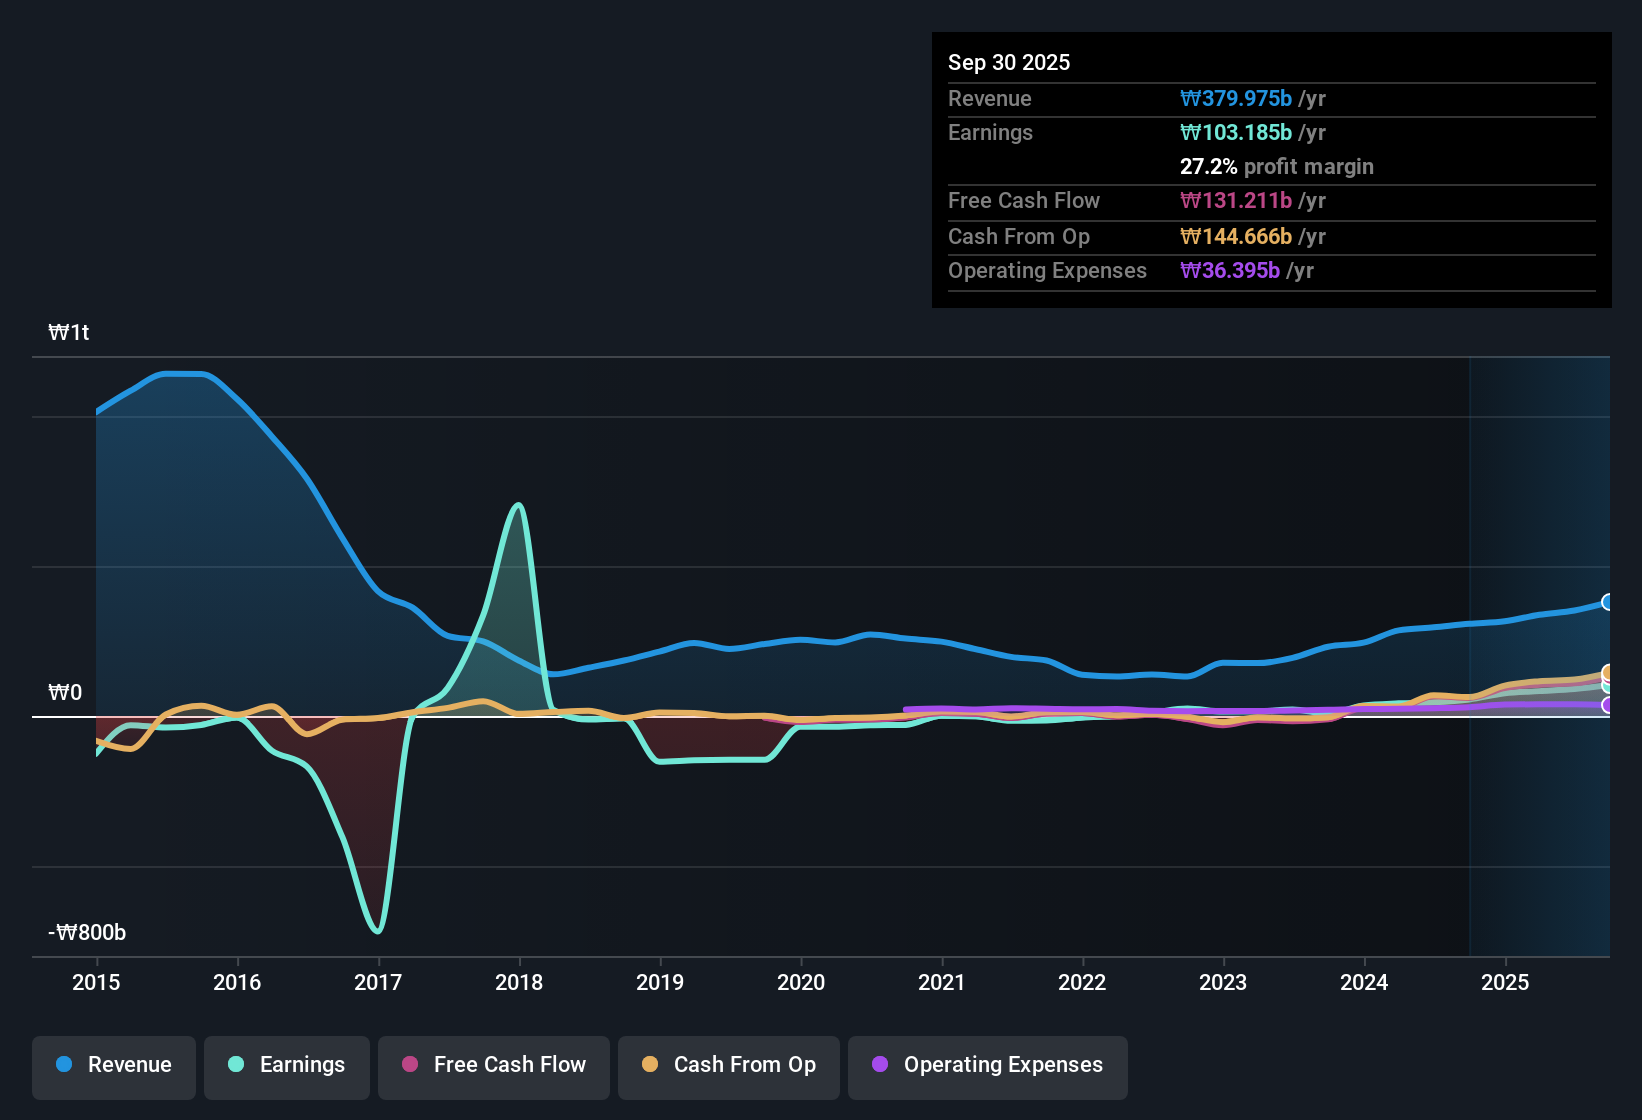Select the pink Free Cash Flow dot icon
The image size is (1642, 1120).
[409, 1065]
